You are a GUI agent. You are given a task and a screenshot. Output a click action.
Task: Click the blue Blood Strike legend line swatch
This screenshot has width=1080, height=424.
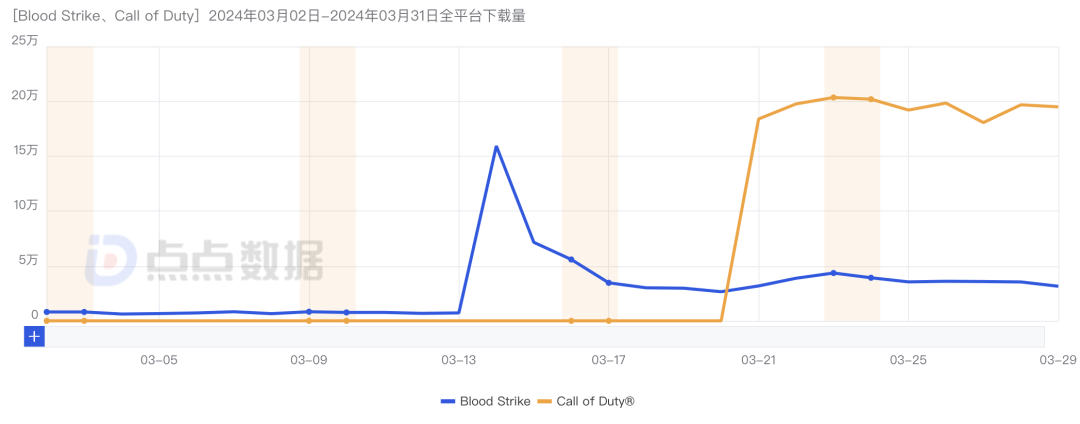449,401
